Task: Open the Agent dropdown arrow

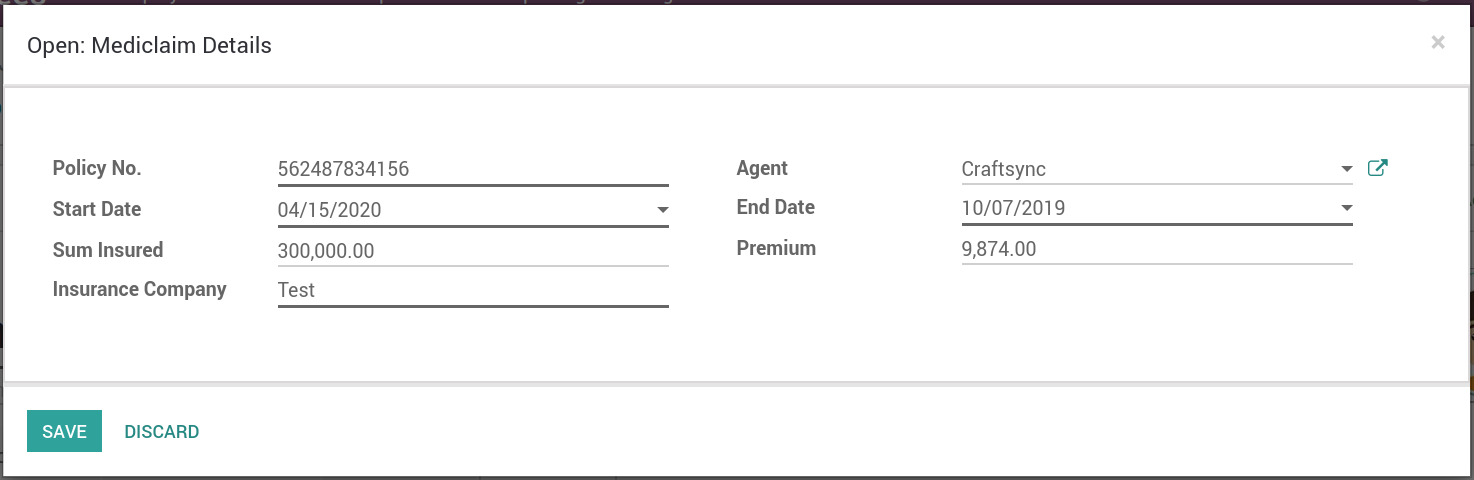Action: pyautogui.click(x=1346, y=169)
